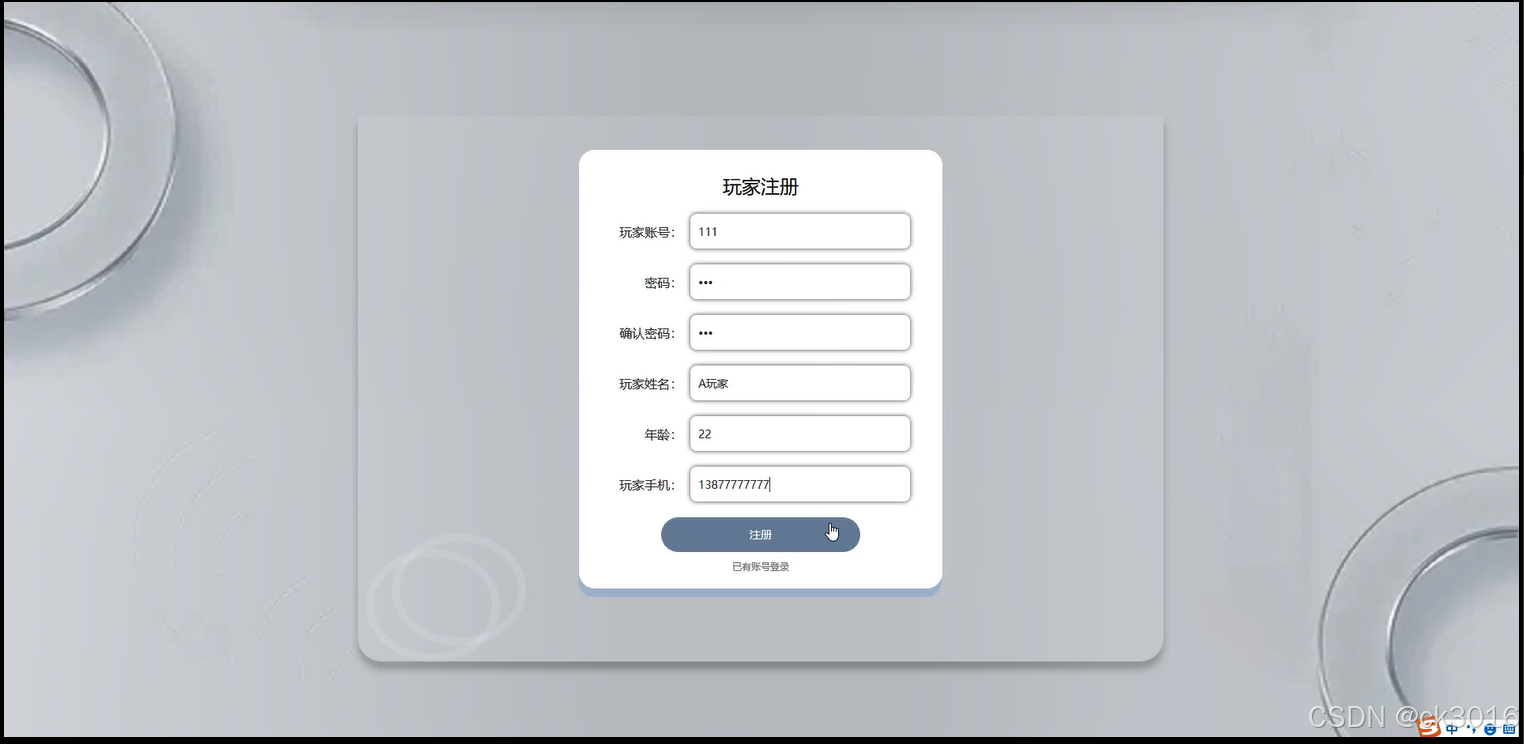Toggle the 中 Chinese/English input mode
The image size is (1524, 744).
point(1452,729)
